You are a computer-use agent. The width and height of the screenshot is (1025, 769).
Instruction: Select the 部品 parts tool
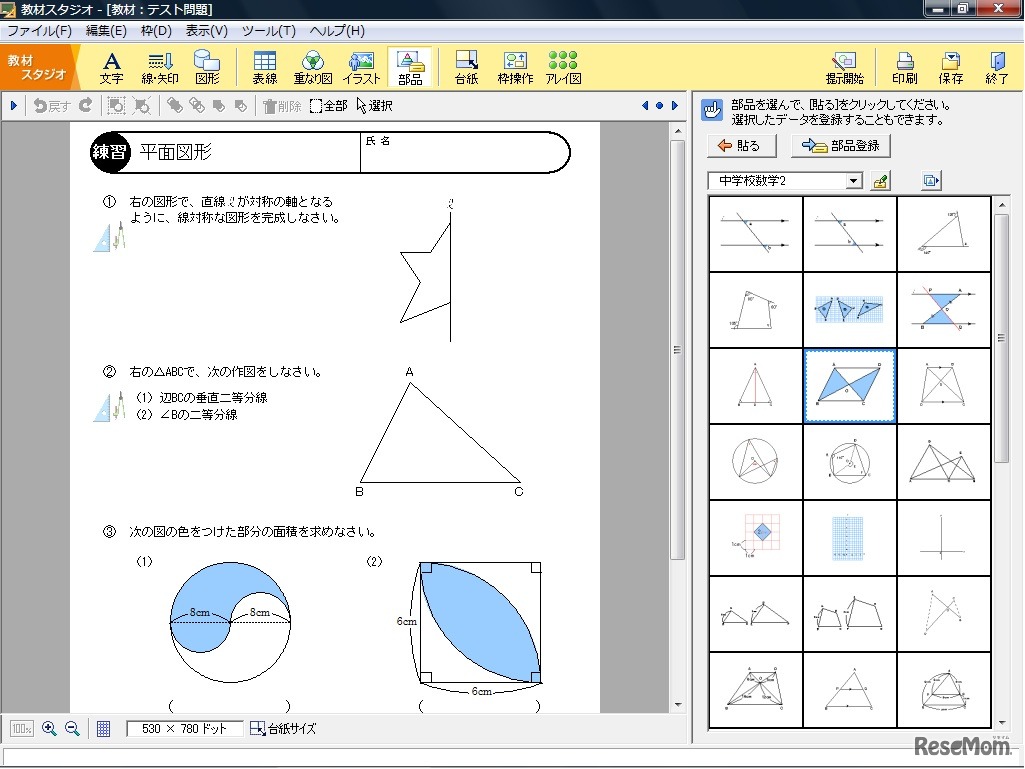410,68
